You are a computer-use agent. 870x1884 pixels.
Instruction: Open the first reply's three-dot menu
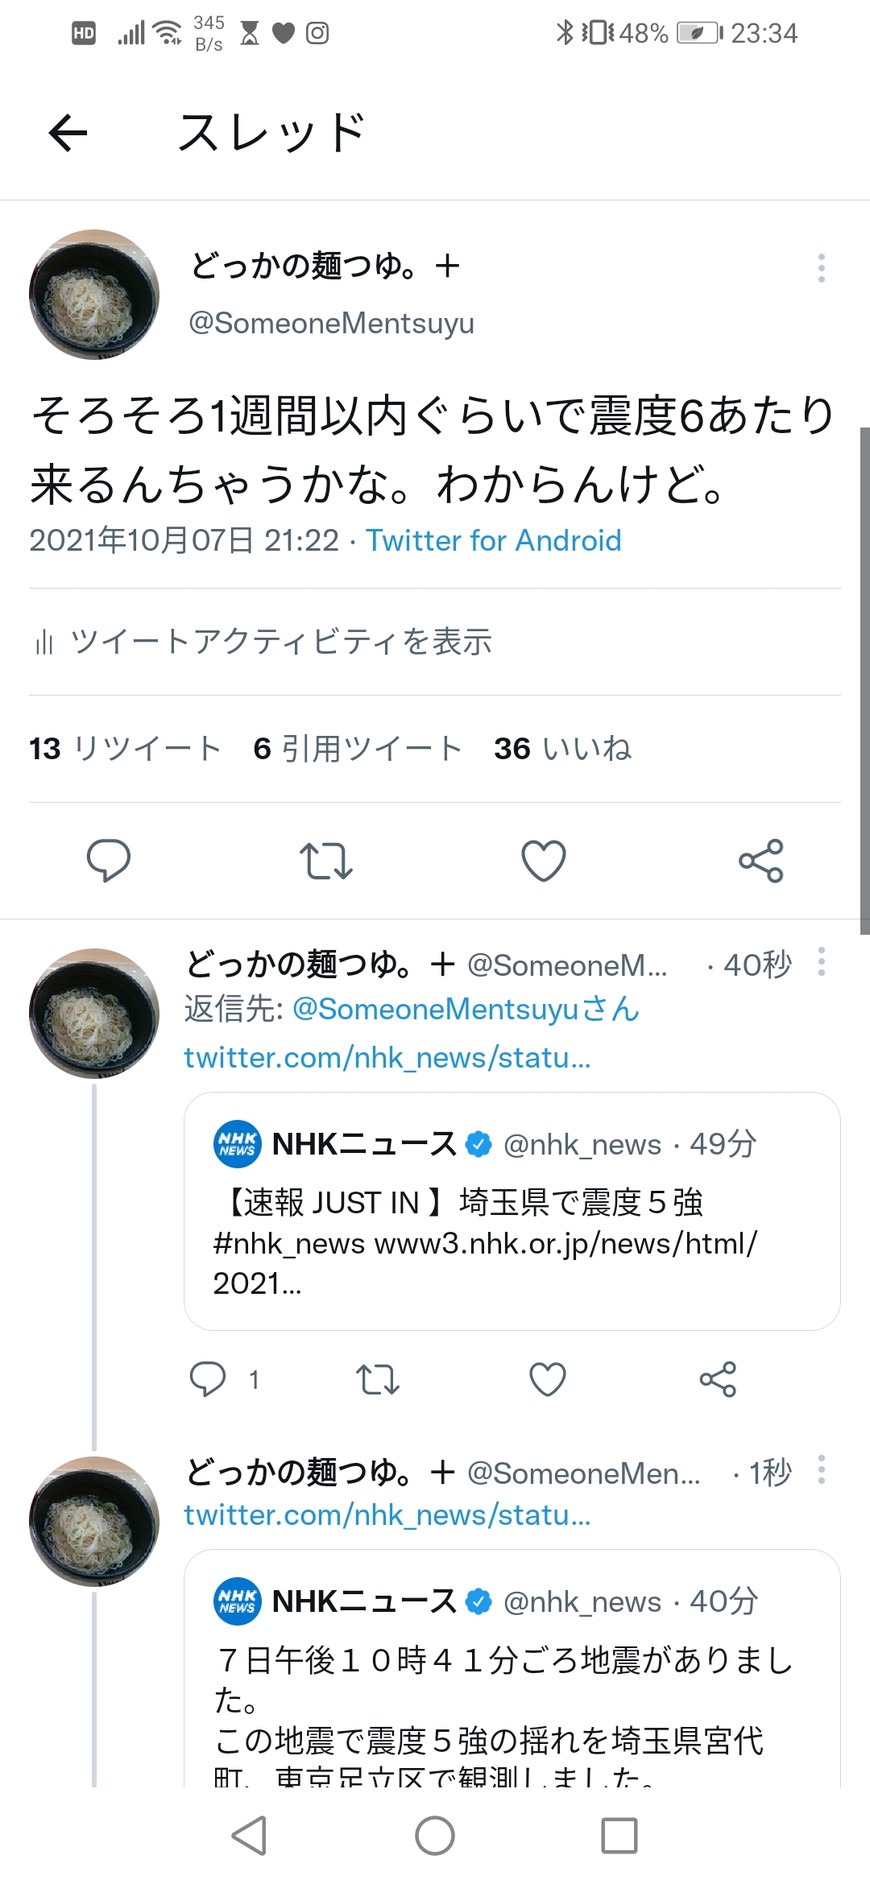click(821, 962)
